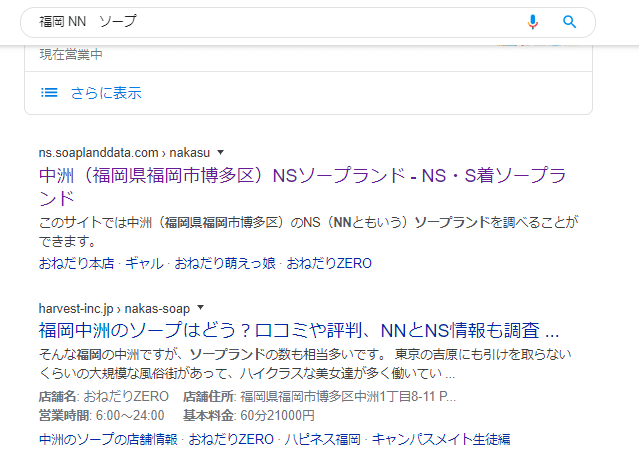
Task: Open おねだりZERO sitelink under harvest-inc result
Action: point(231,439)
